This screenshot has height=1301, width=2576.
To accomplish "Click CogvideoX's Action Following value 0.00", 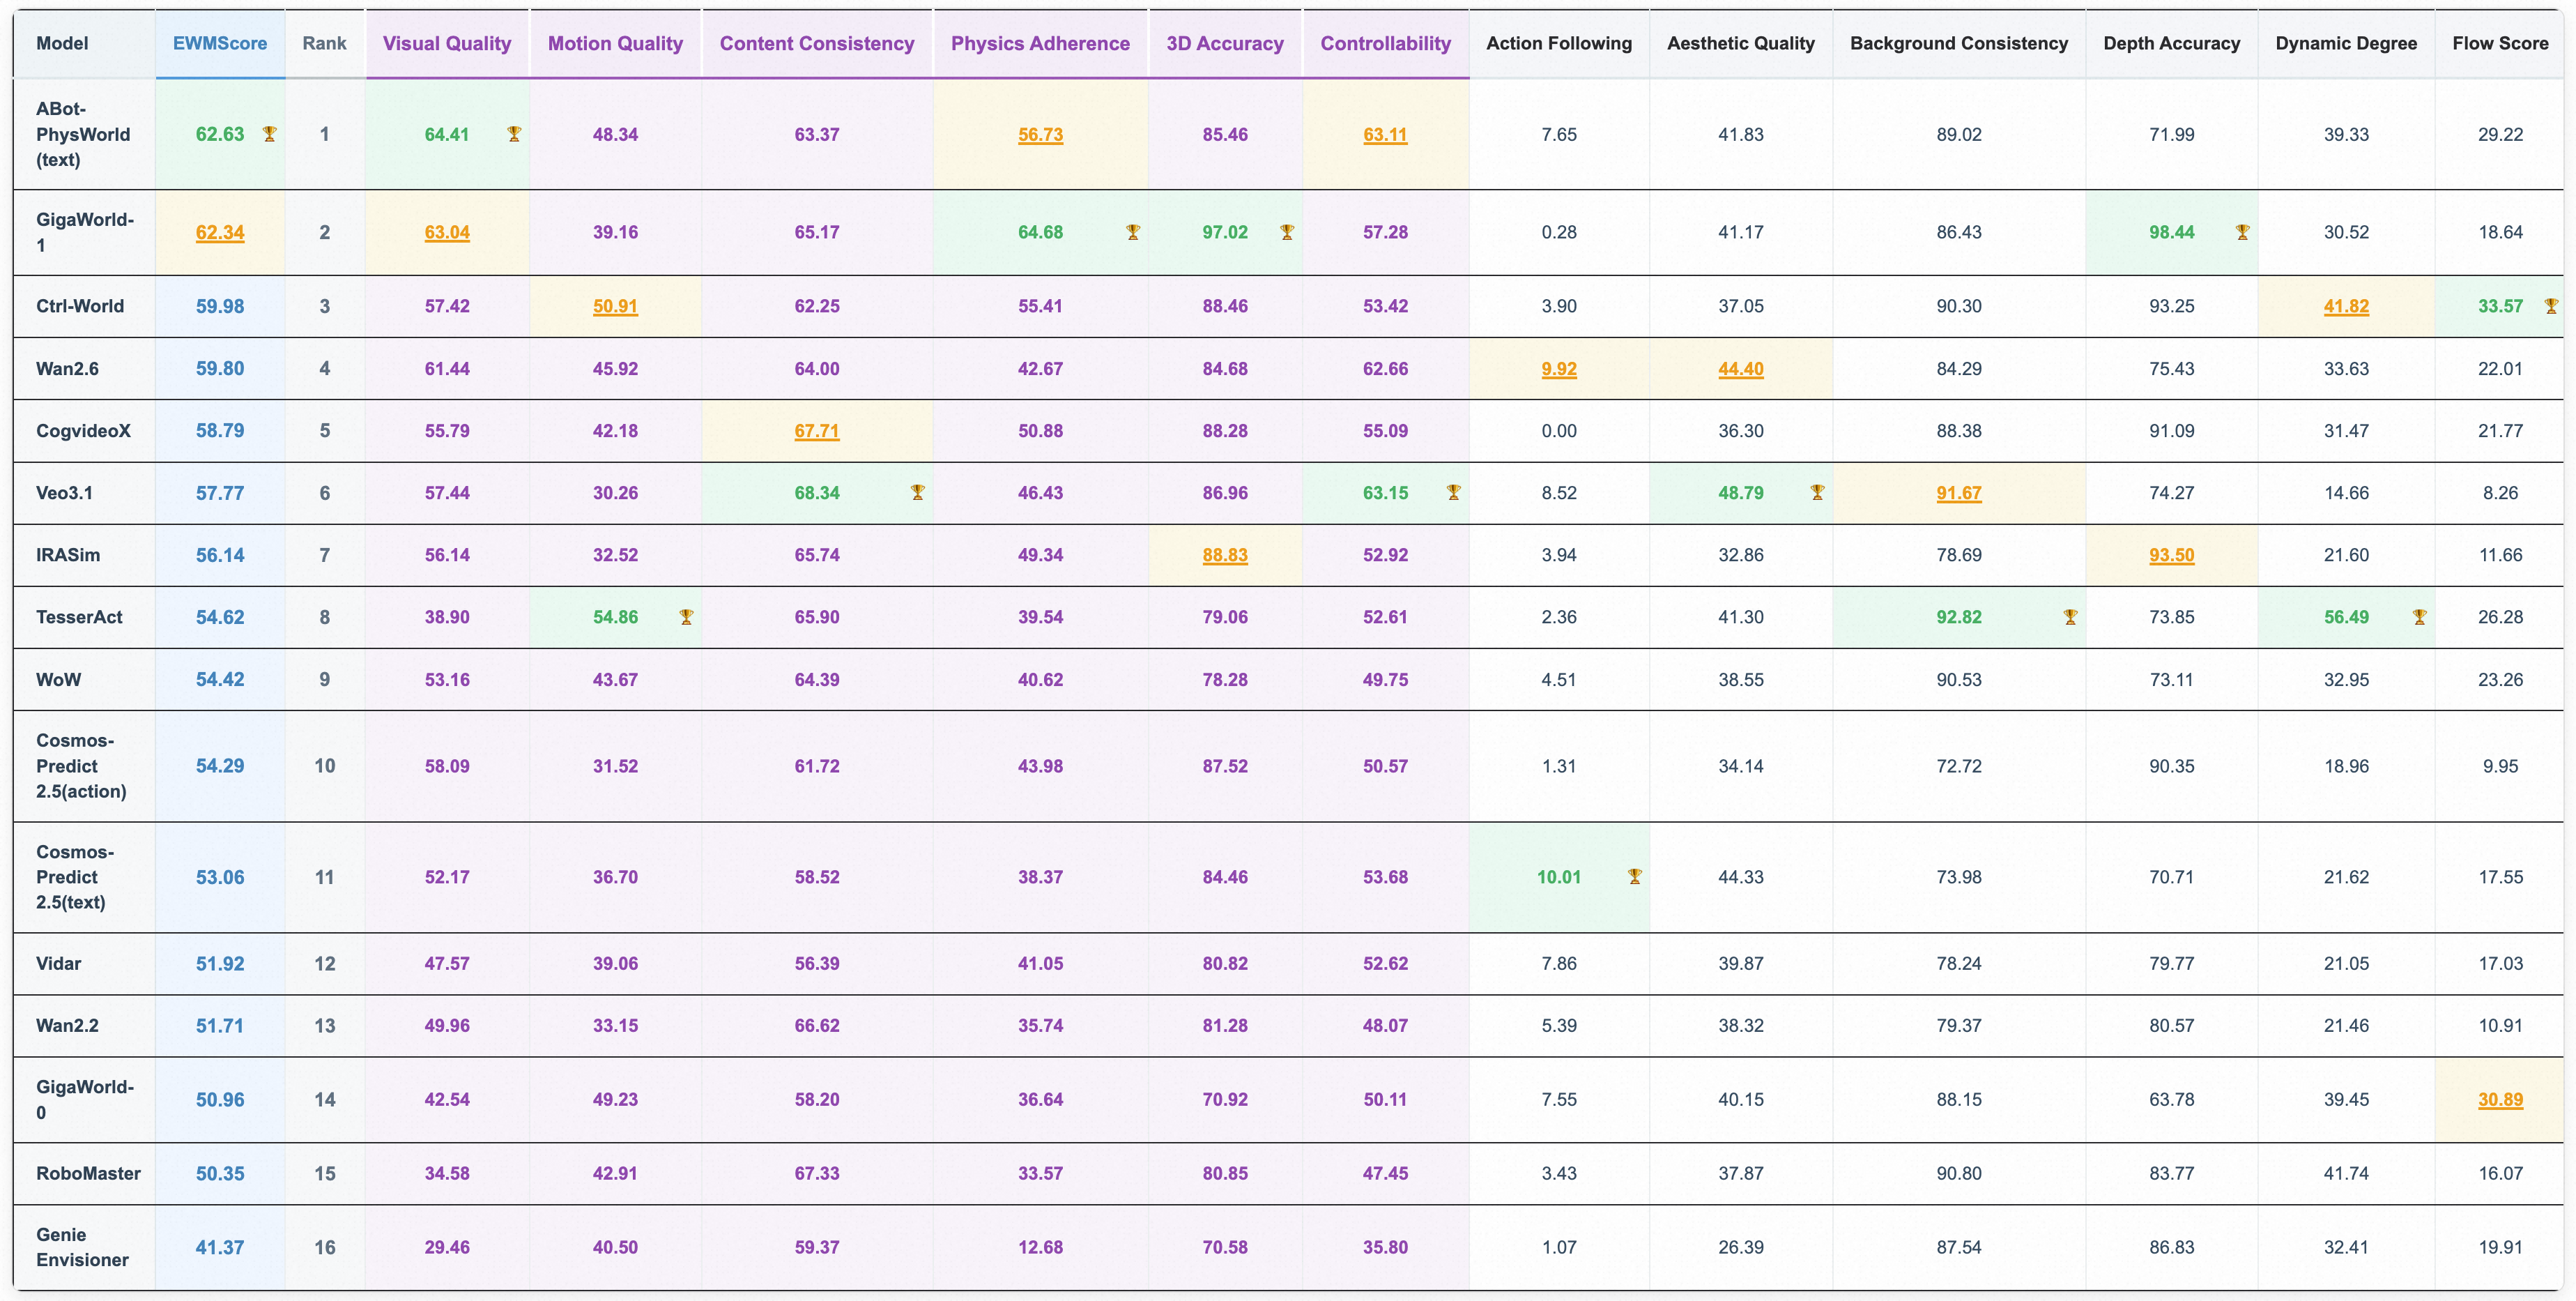I will click(x=1559, y=431).
